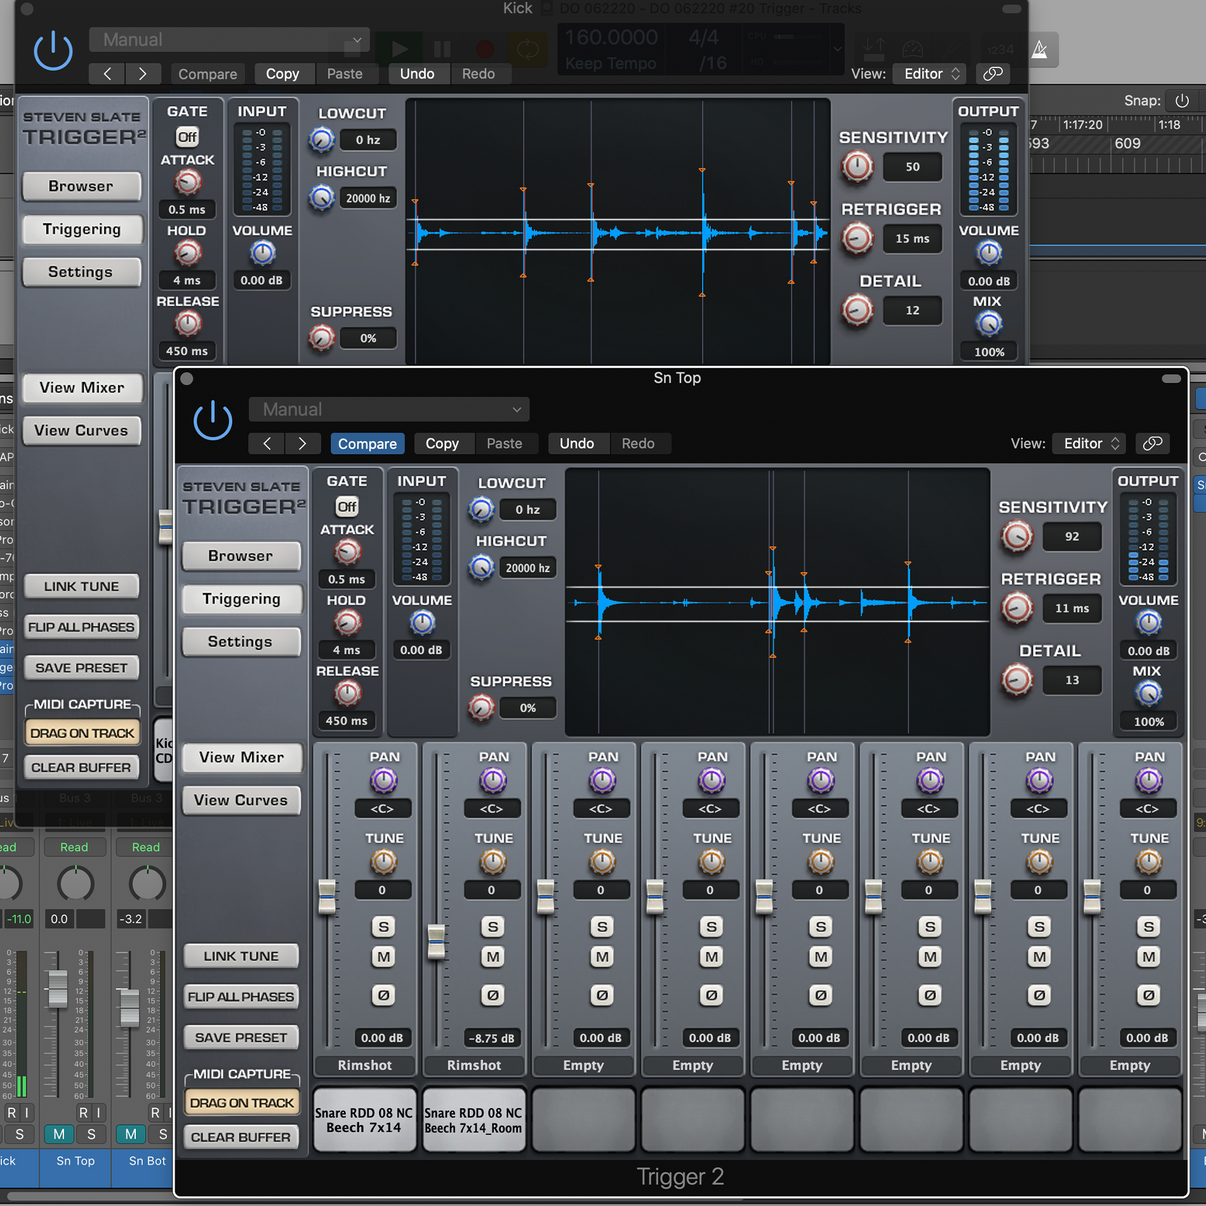Open the View Editor dropdown in Sn Top
The height and width of the screenshot is (1206, 1206).
coord(1090,443)
